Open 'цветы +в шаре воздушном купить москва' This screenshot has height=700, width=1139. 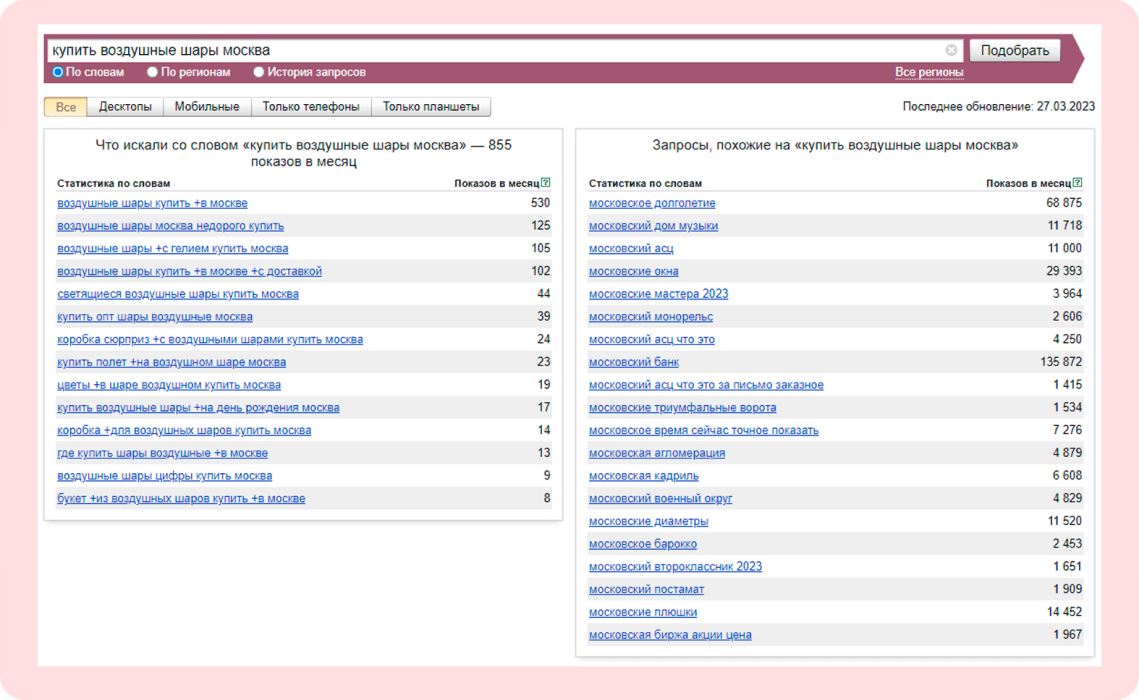pyautogui.click(x=169, y=385)
